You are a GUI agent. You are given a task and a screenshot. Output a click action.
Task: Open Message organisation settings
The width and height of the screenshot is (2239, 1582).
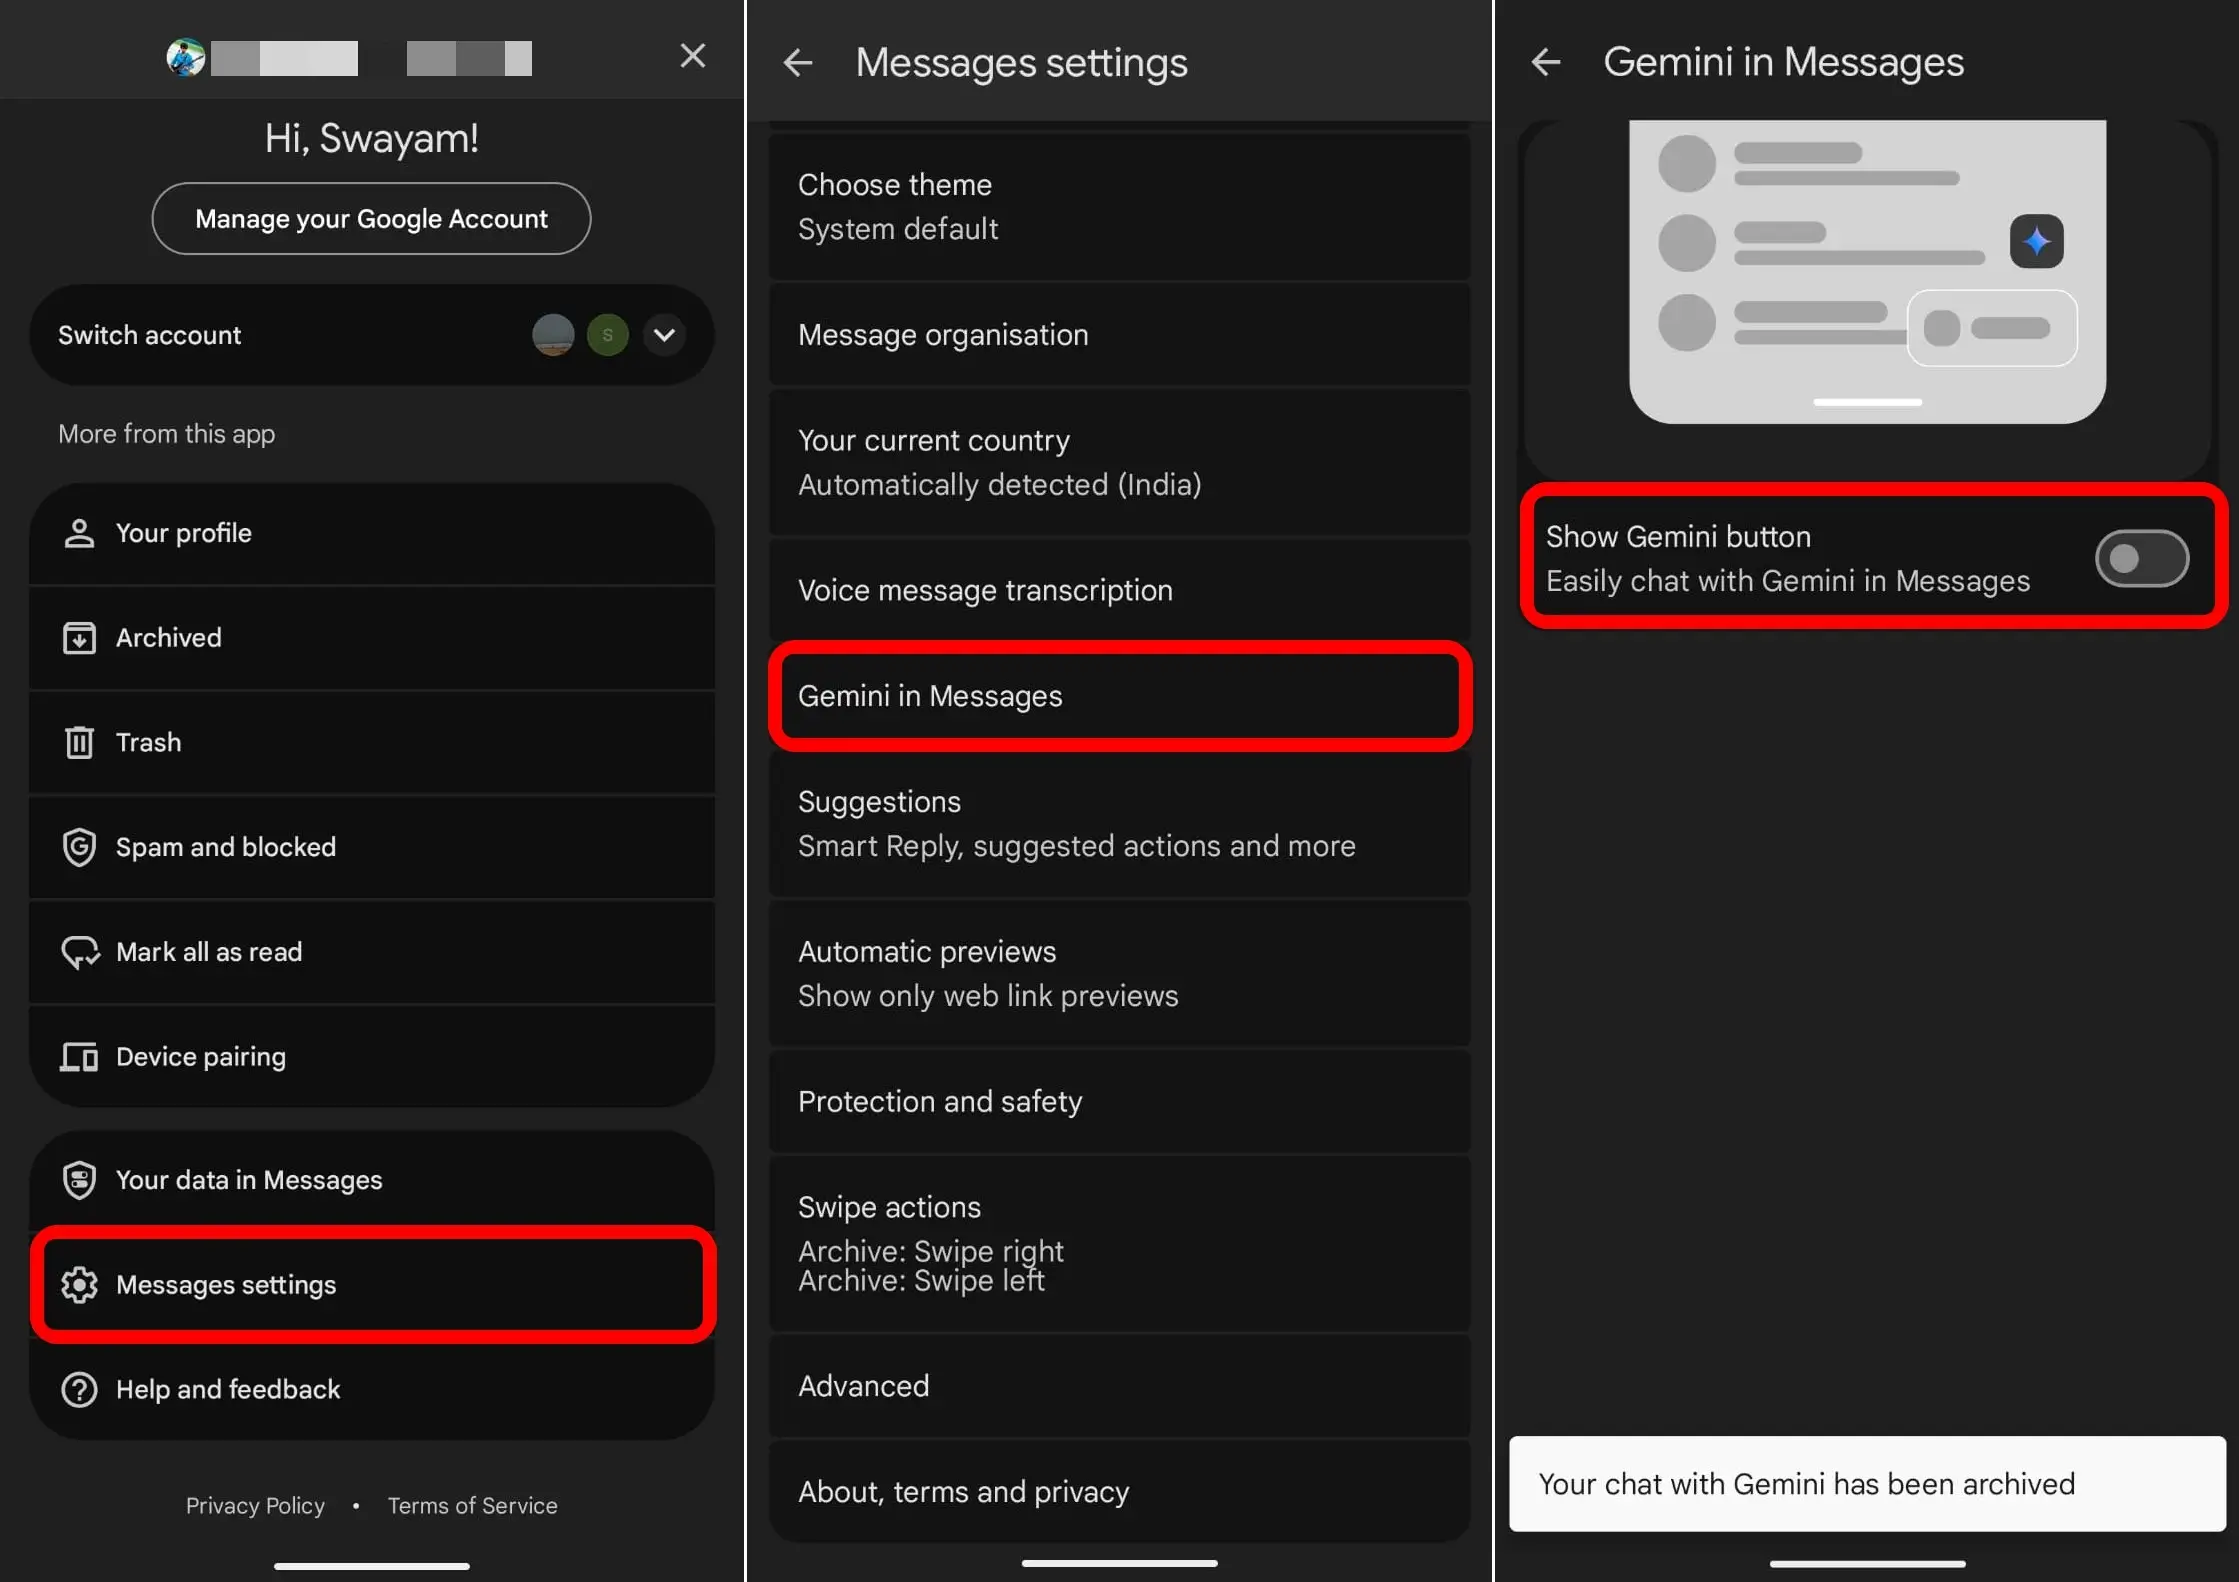click(x=943, y=335)
